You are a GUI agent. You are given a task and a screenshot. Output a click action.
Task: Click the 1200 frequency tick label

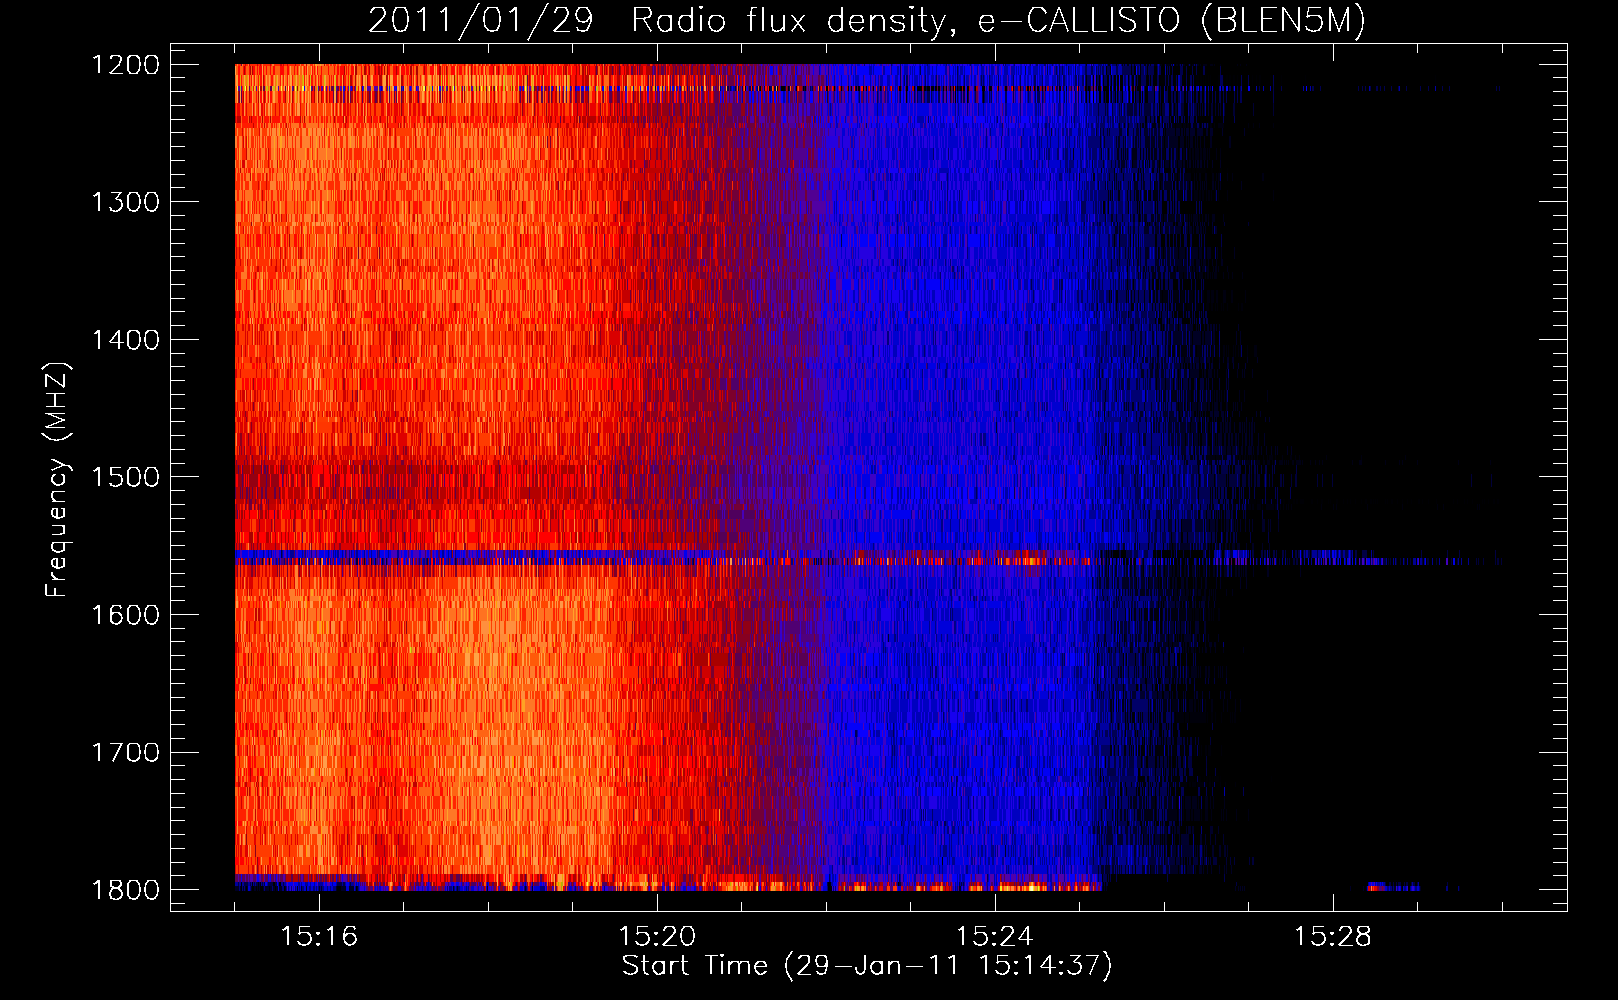pyautogui.click(x=125, y=65)
